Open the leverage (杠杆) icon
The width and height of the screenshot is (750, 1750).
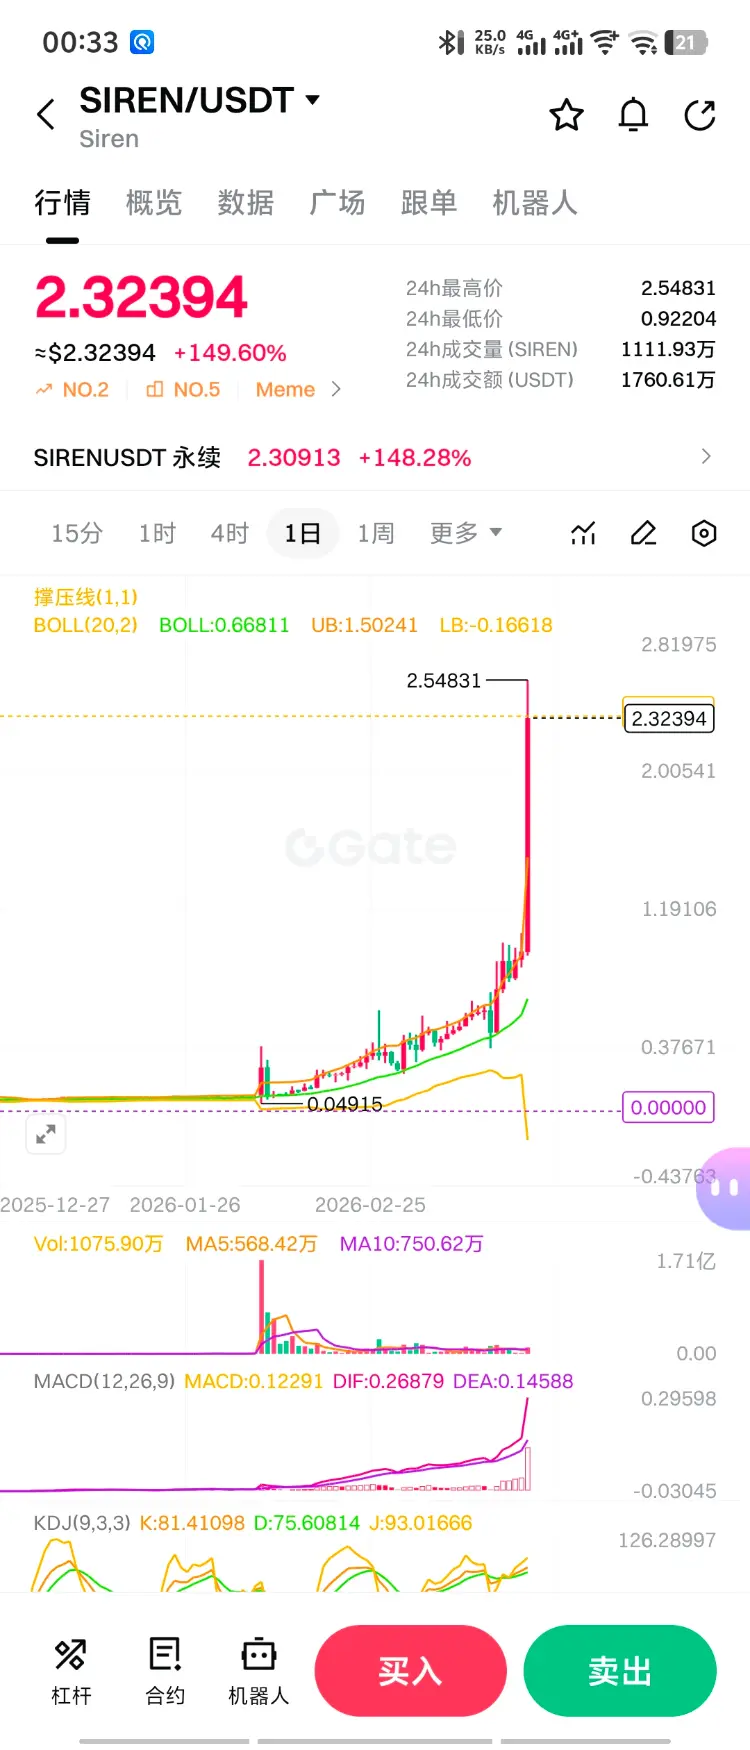71,1671
